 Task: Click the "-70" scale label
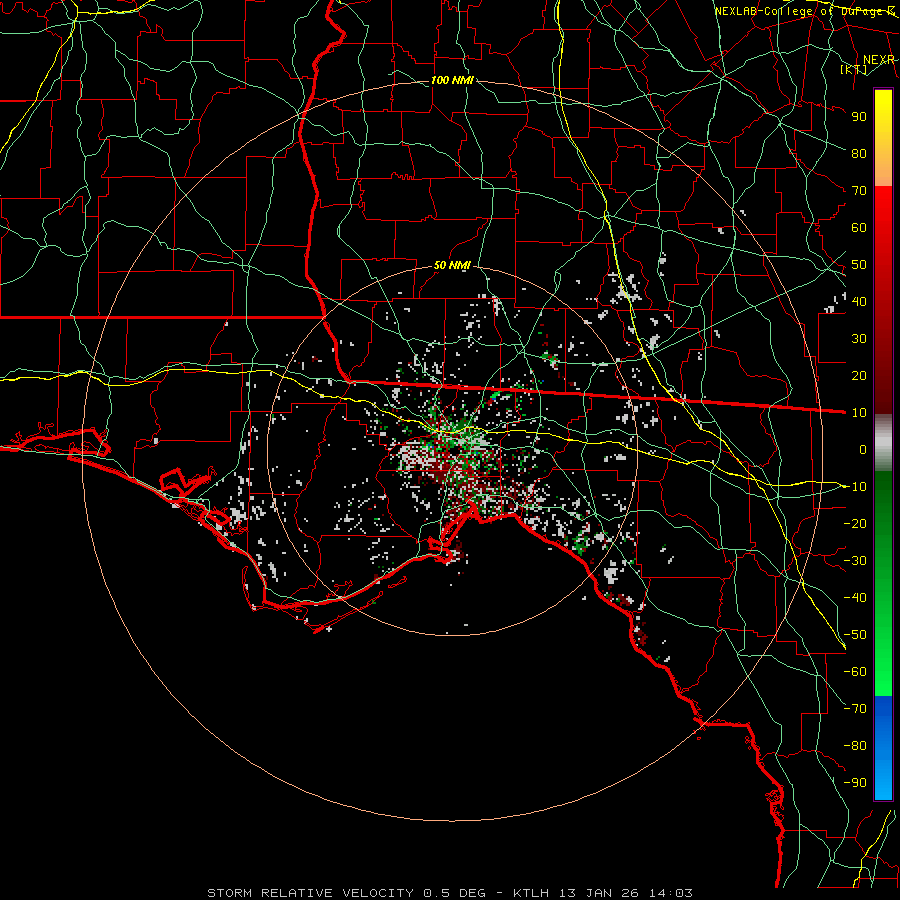855,709
